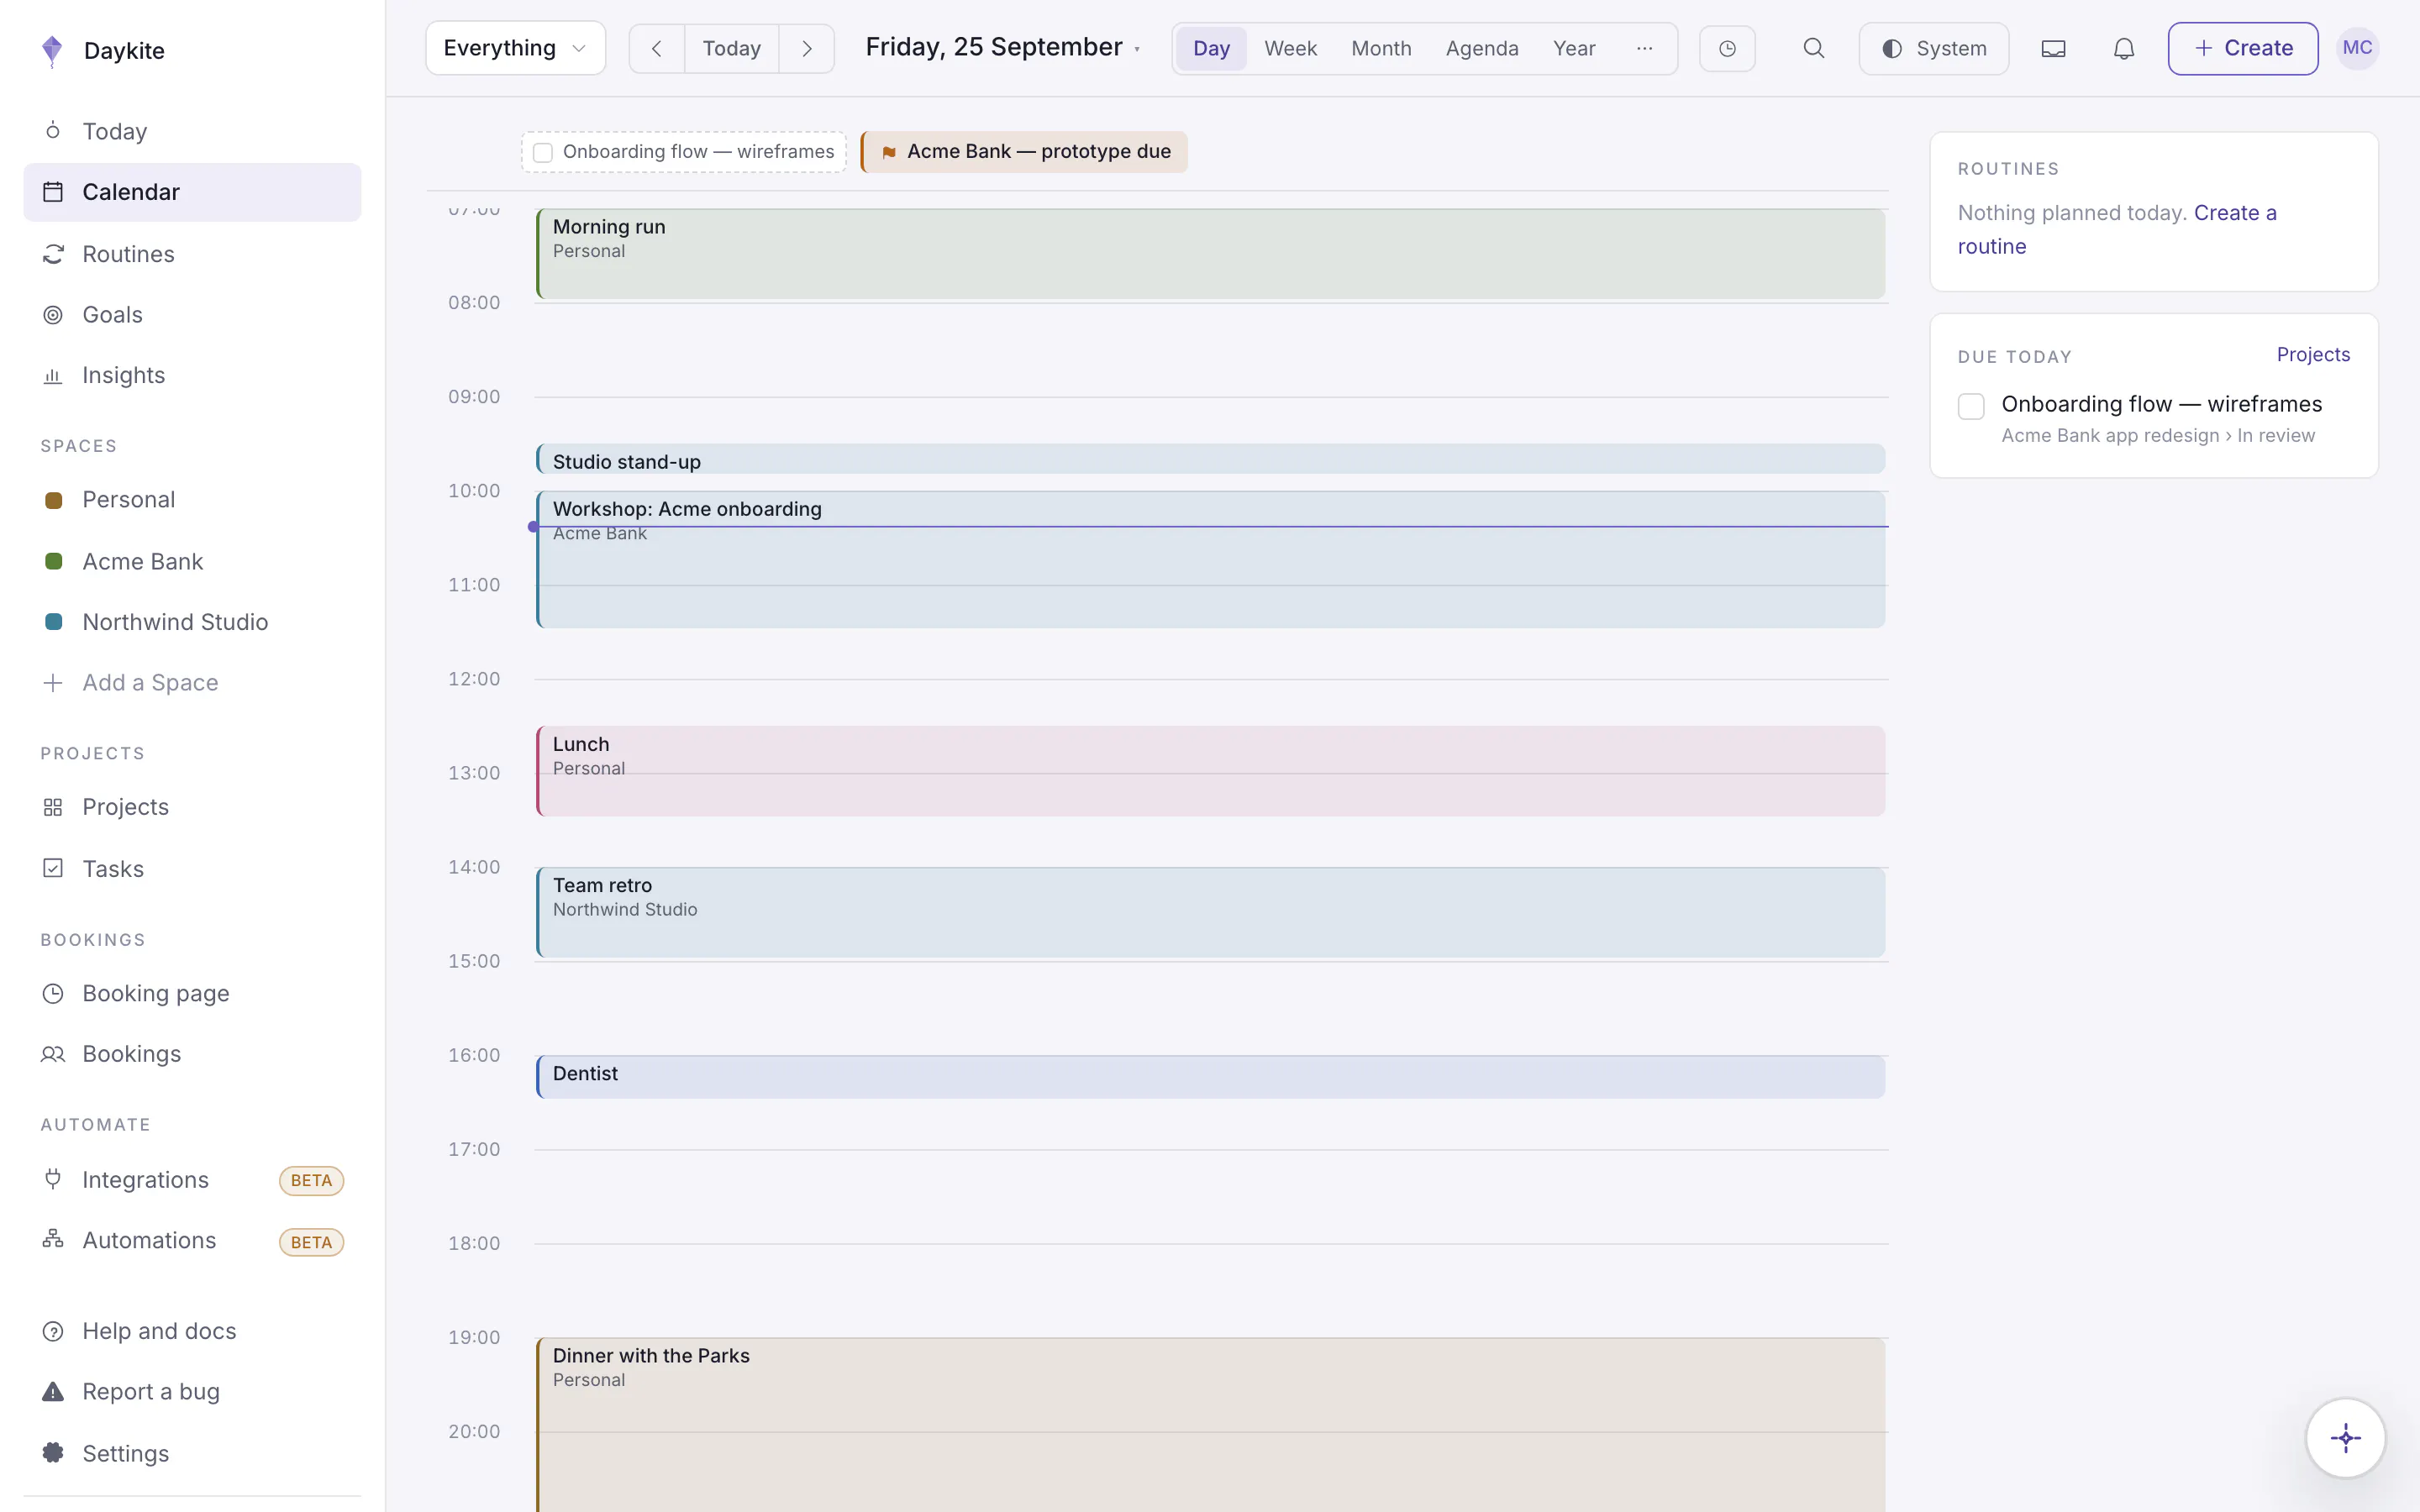Screen dimensions: 2420x1512
Task: Open Acme Bank prototype due flag chip
Action: point(1024,152)
